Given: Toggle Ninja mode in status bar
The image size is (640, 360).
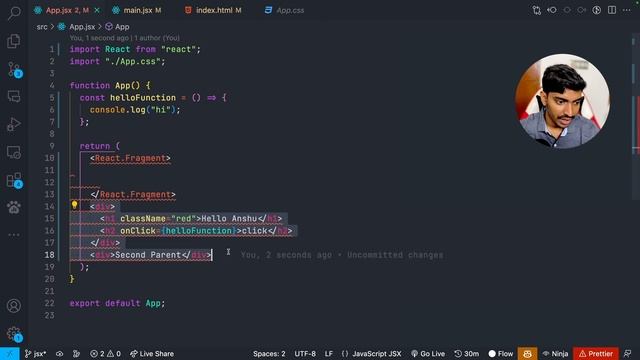Looking at the screenshot, I should (x=555, y=353).
